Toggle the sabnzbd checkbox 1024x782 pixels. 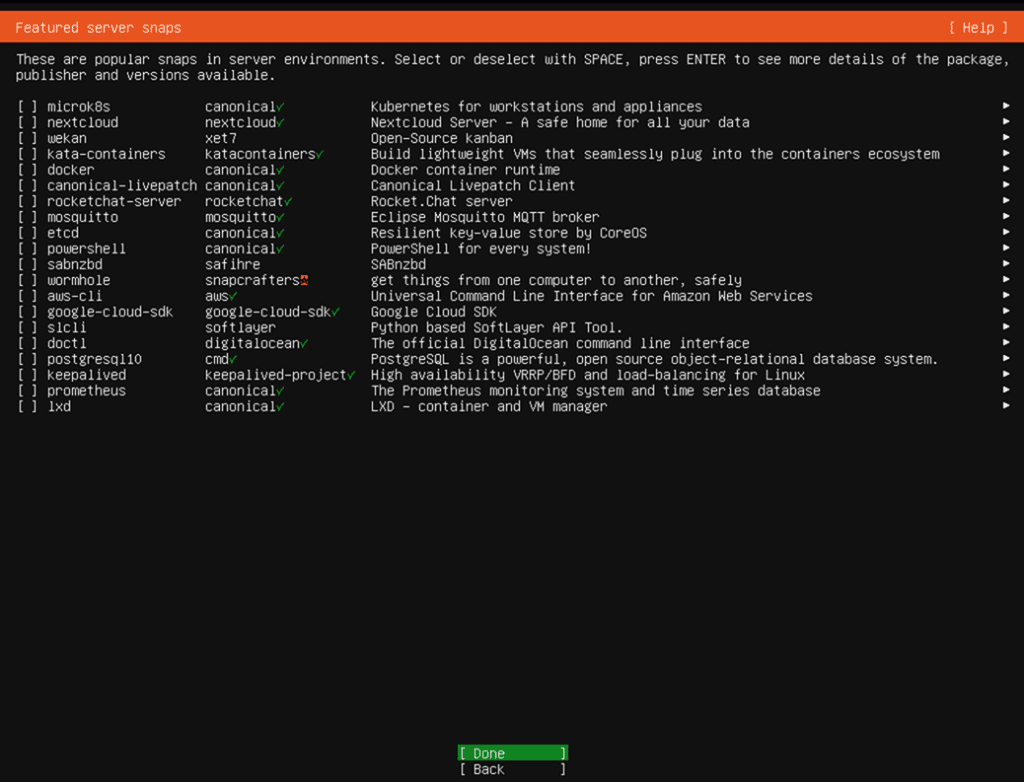[x=27, y=265]
